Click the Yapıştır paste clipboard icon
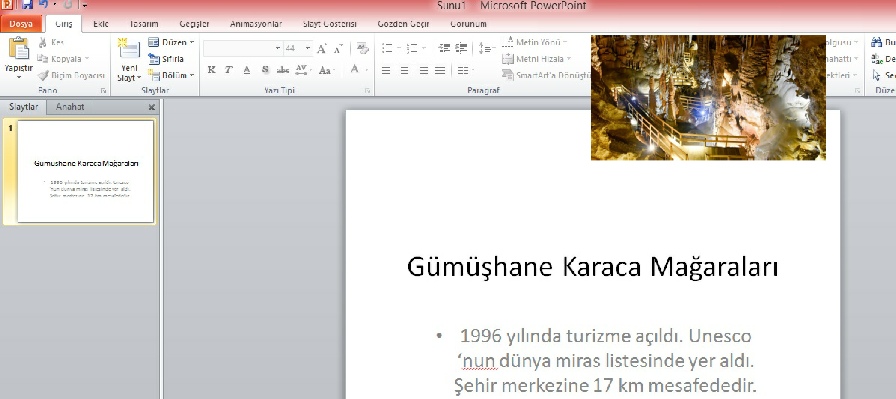Image resolution: width=896 pixels, height=399 pixels. 19,49
